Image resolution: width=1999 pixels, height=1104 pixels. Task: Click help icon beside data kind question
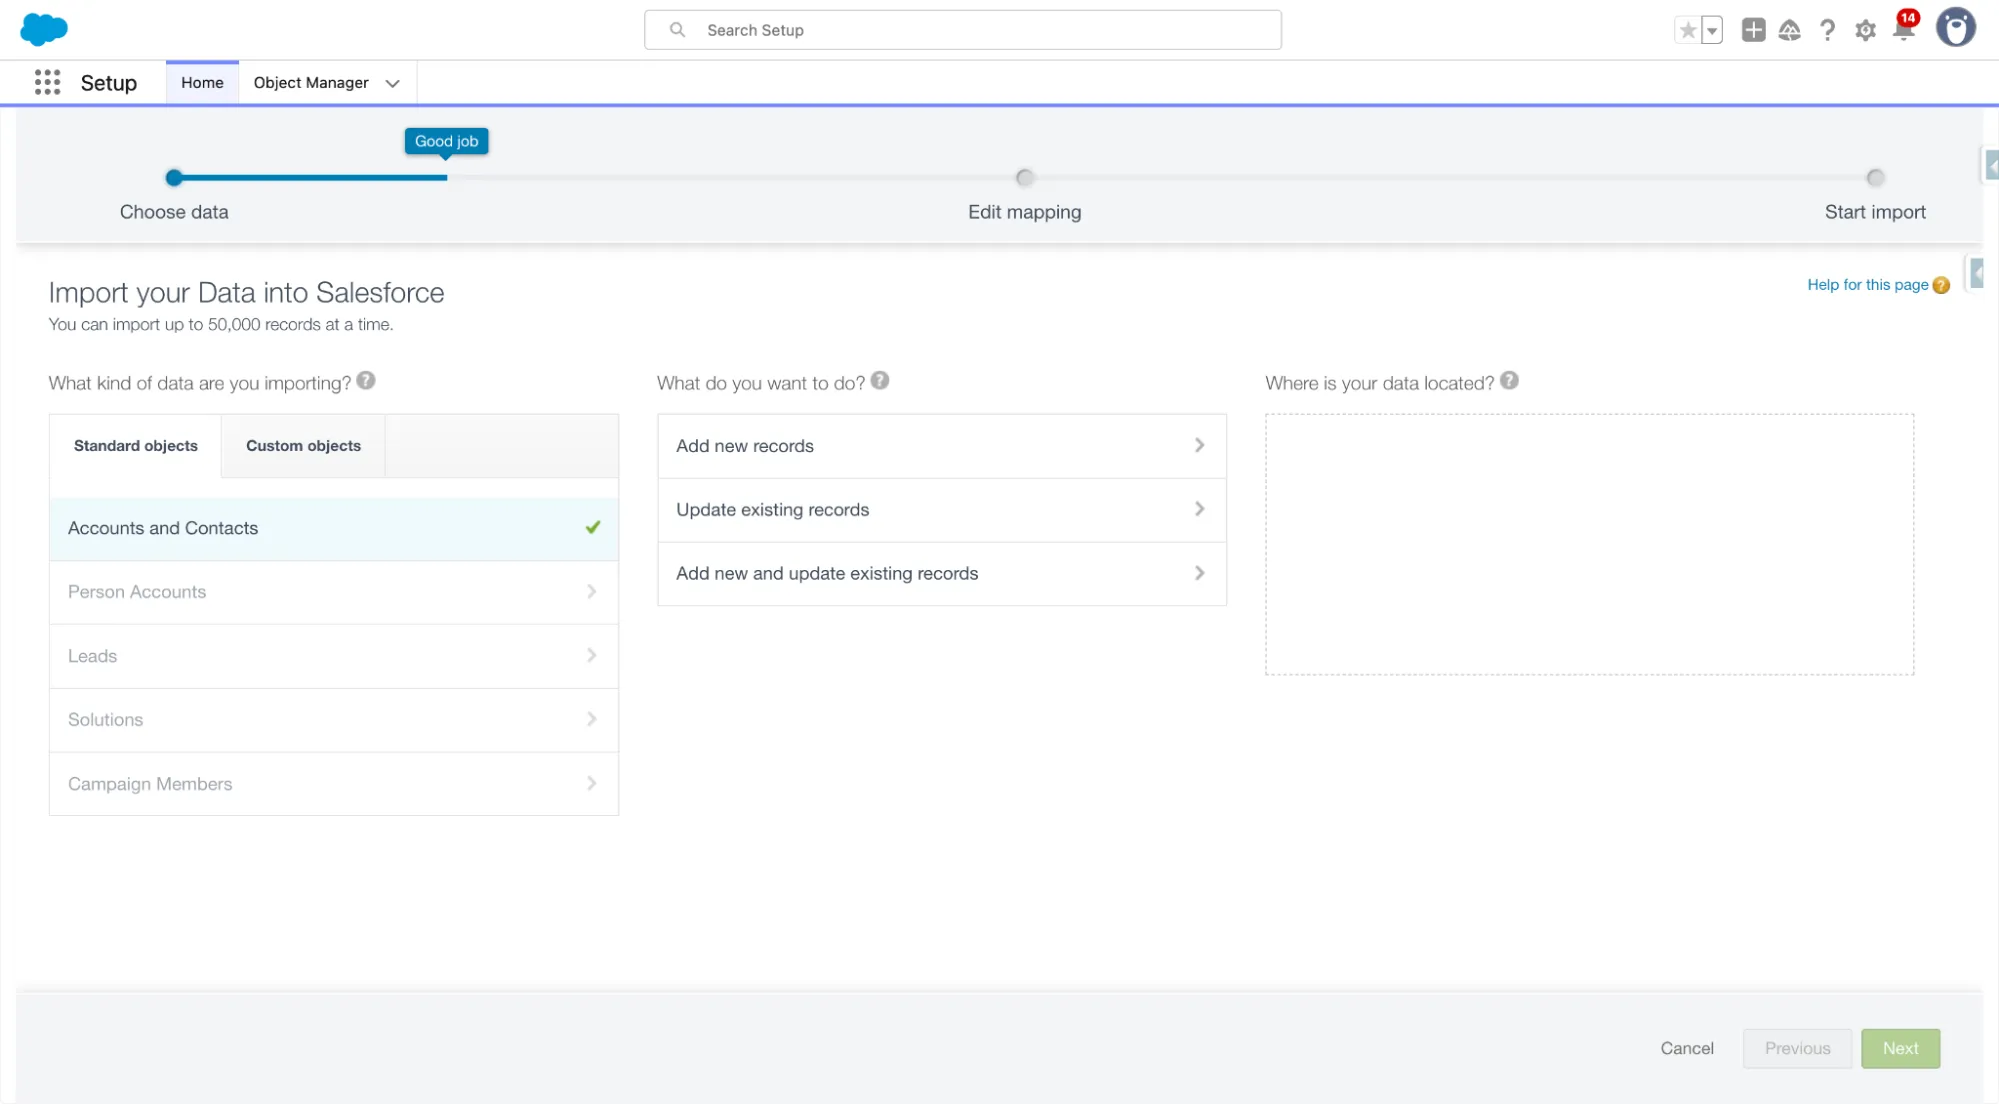(366, 381)
